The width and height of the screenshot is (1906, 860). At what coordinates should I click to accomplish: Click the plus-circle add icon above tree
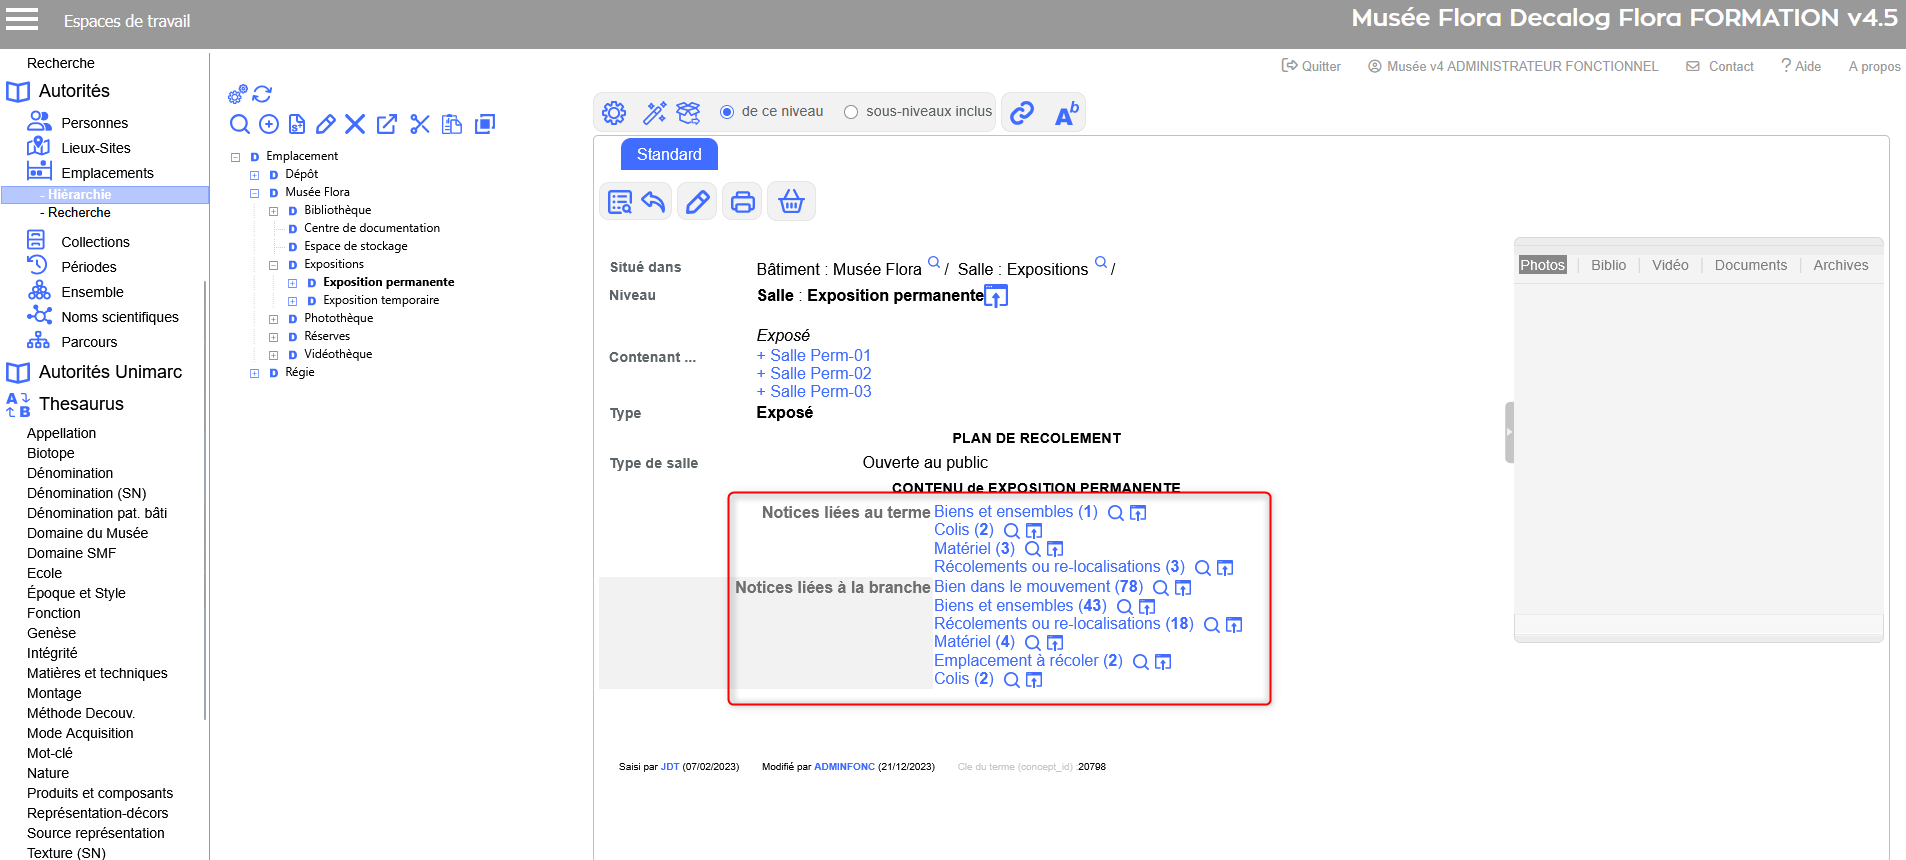pyautogui.click(x=269, y=124)
